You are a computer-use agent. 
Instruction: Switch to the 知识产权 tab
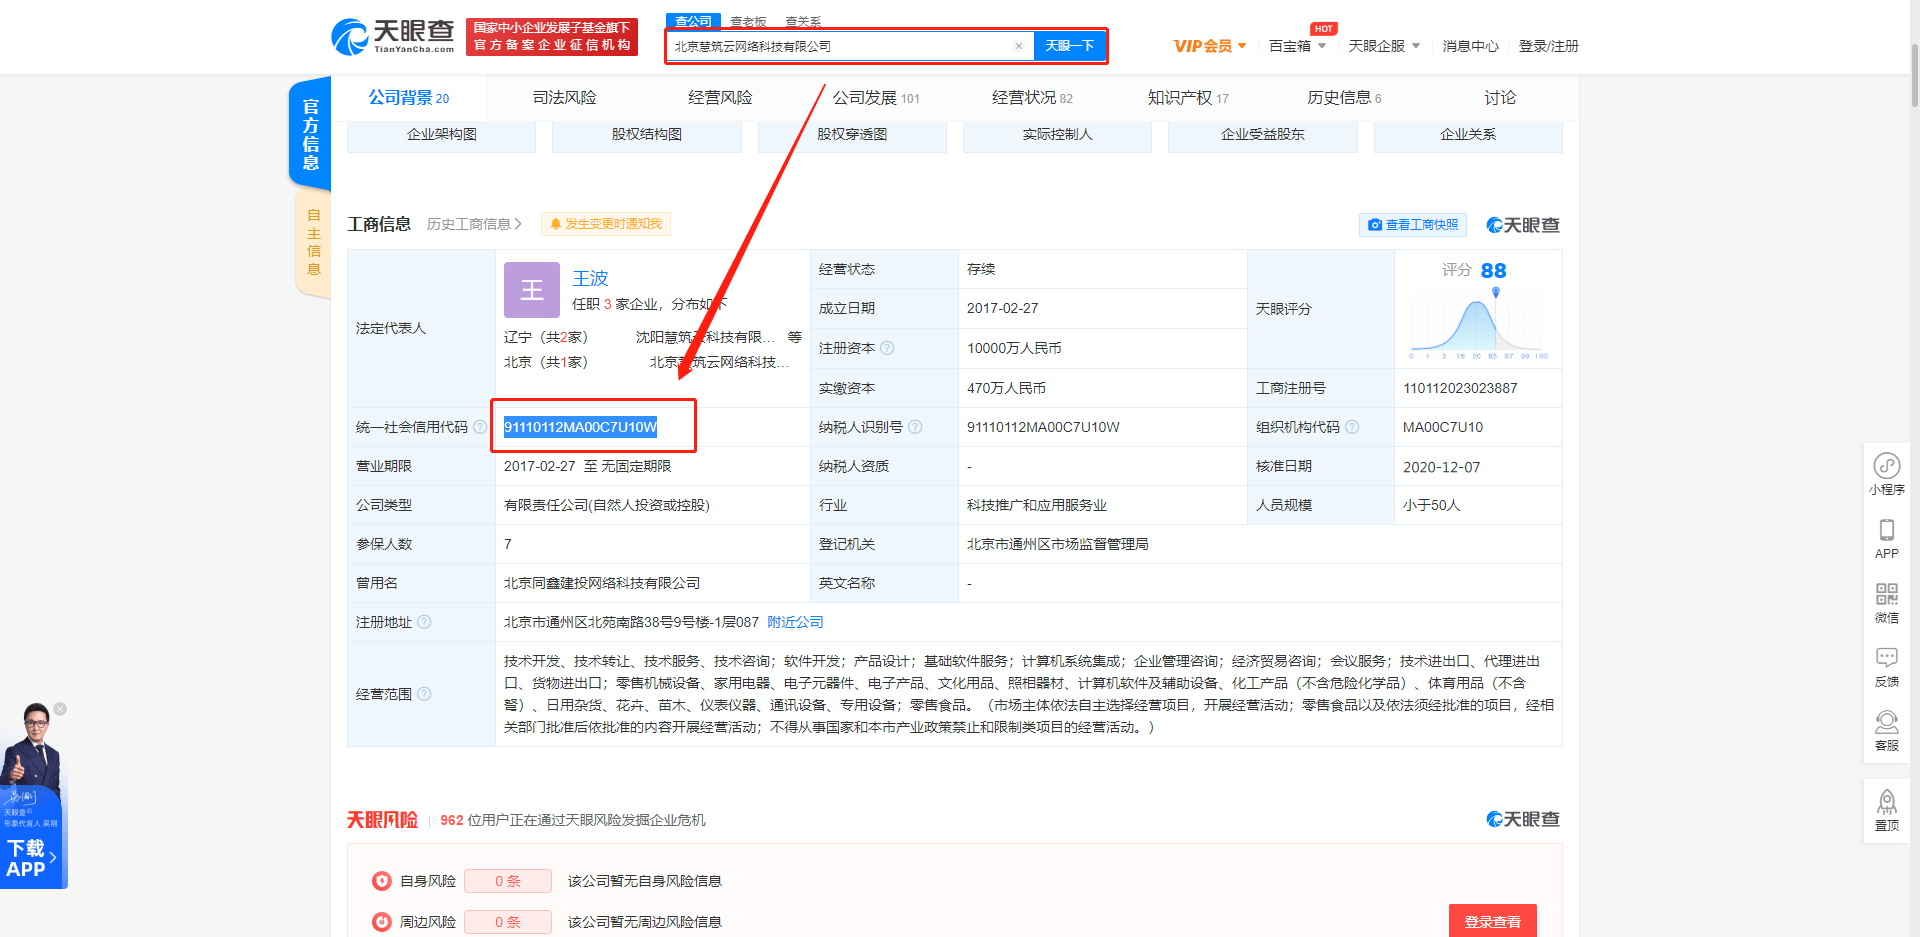tap(1188, 98)
